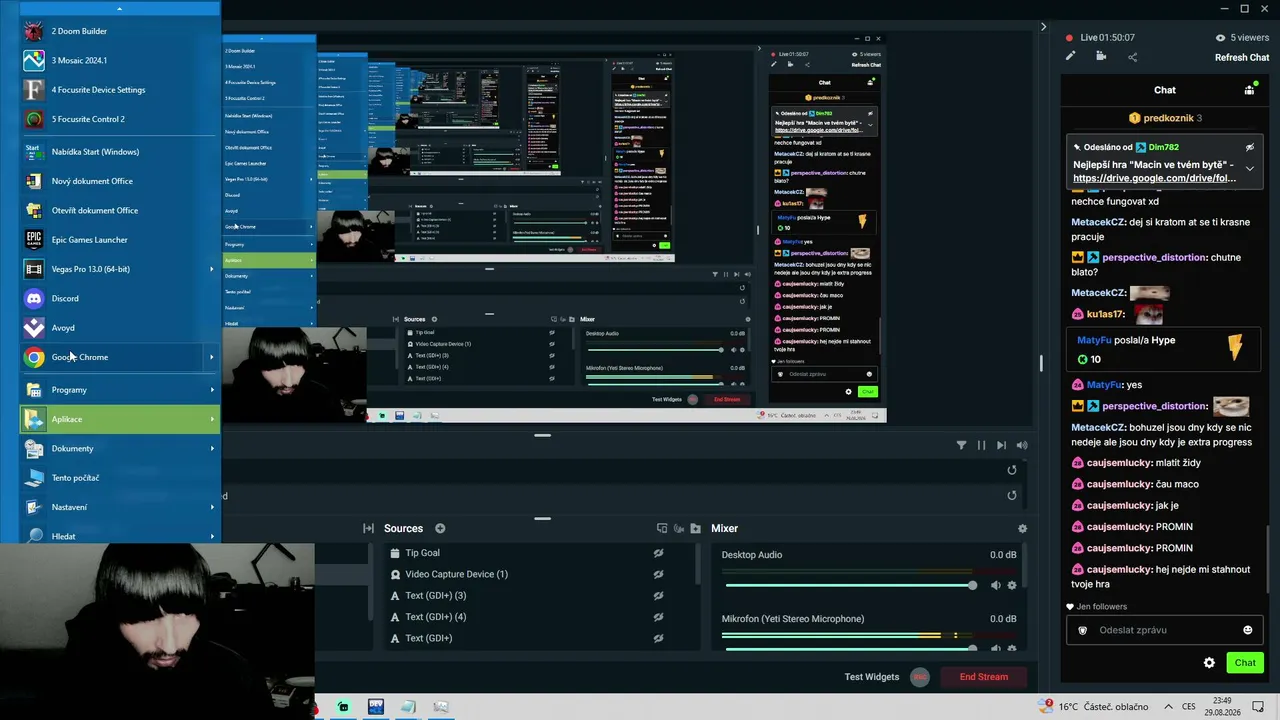Open the notification center in taskbar
This screenshot has width=1280, height=720.
tap(1259, 706)
